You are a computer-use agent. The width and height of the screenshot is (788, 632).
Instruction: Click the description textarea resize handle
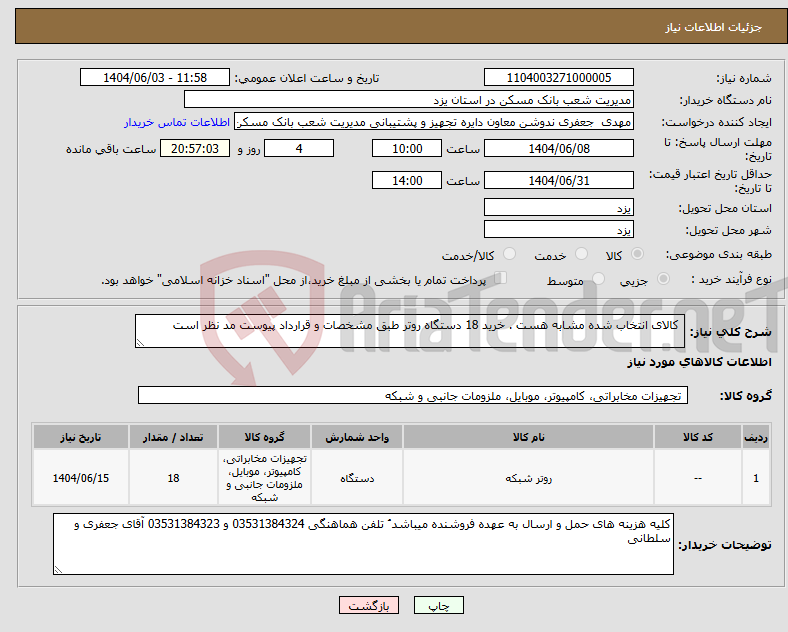(x=140, y=343)
